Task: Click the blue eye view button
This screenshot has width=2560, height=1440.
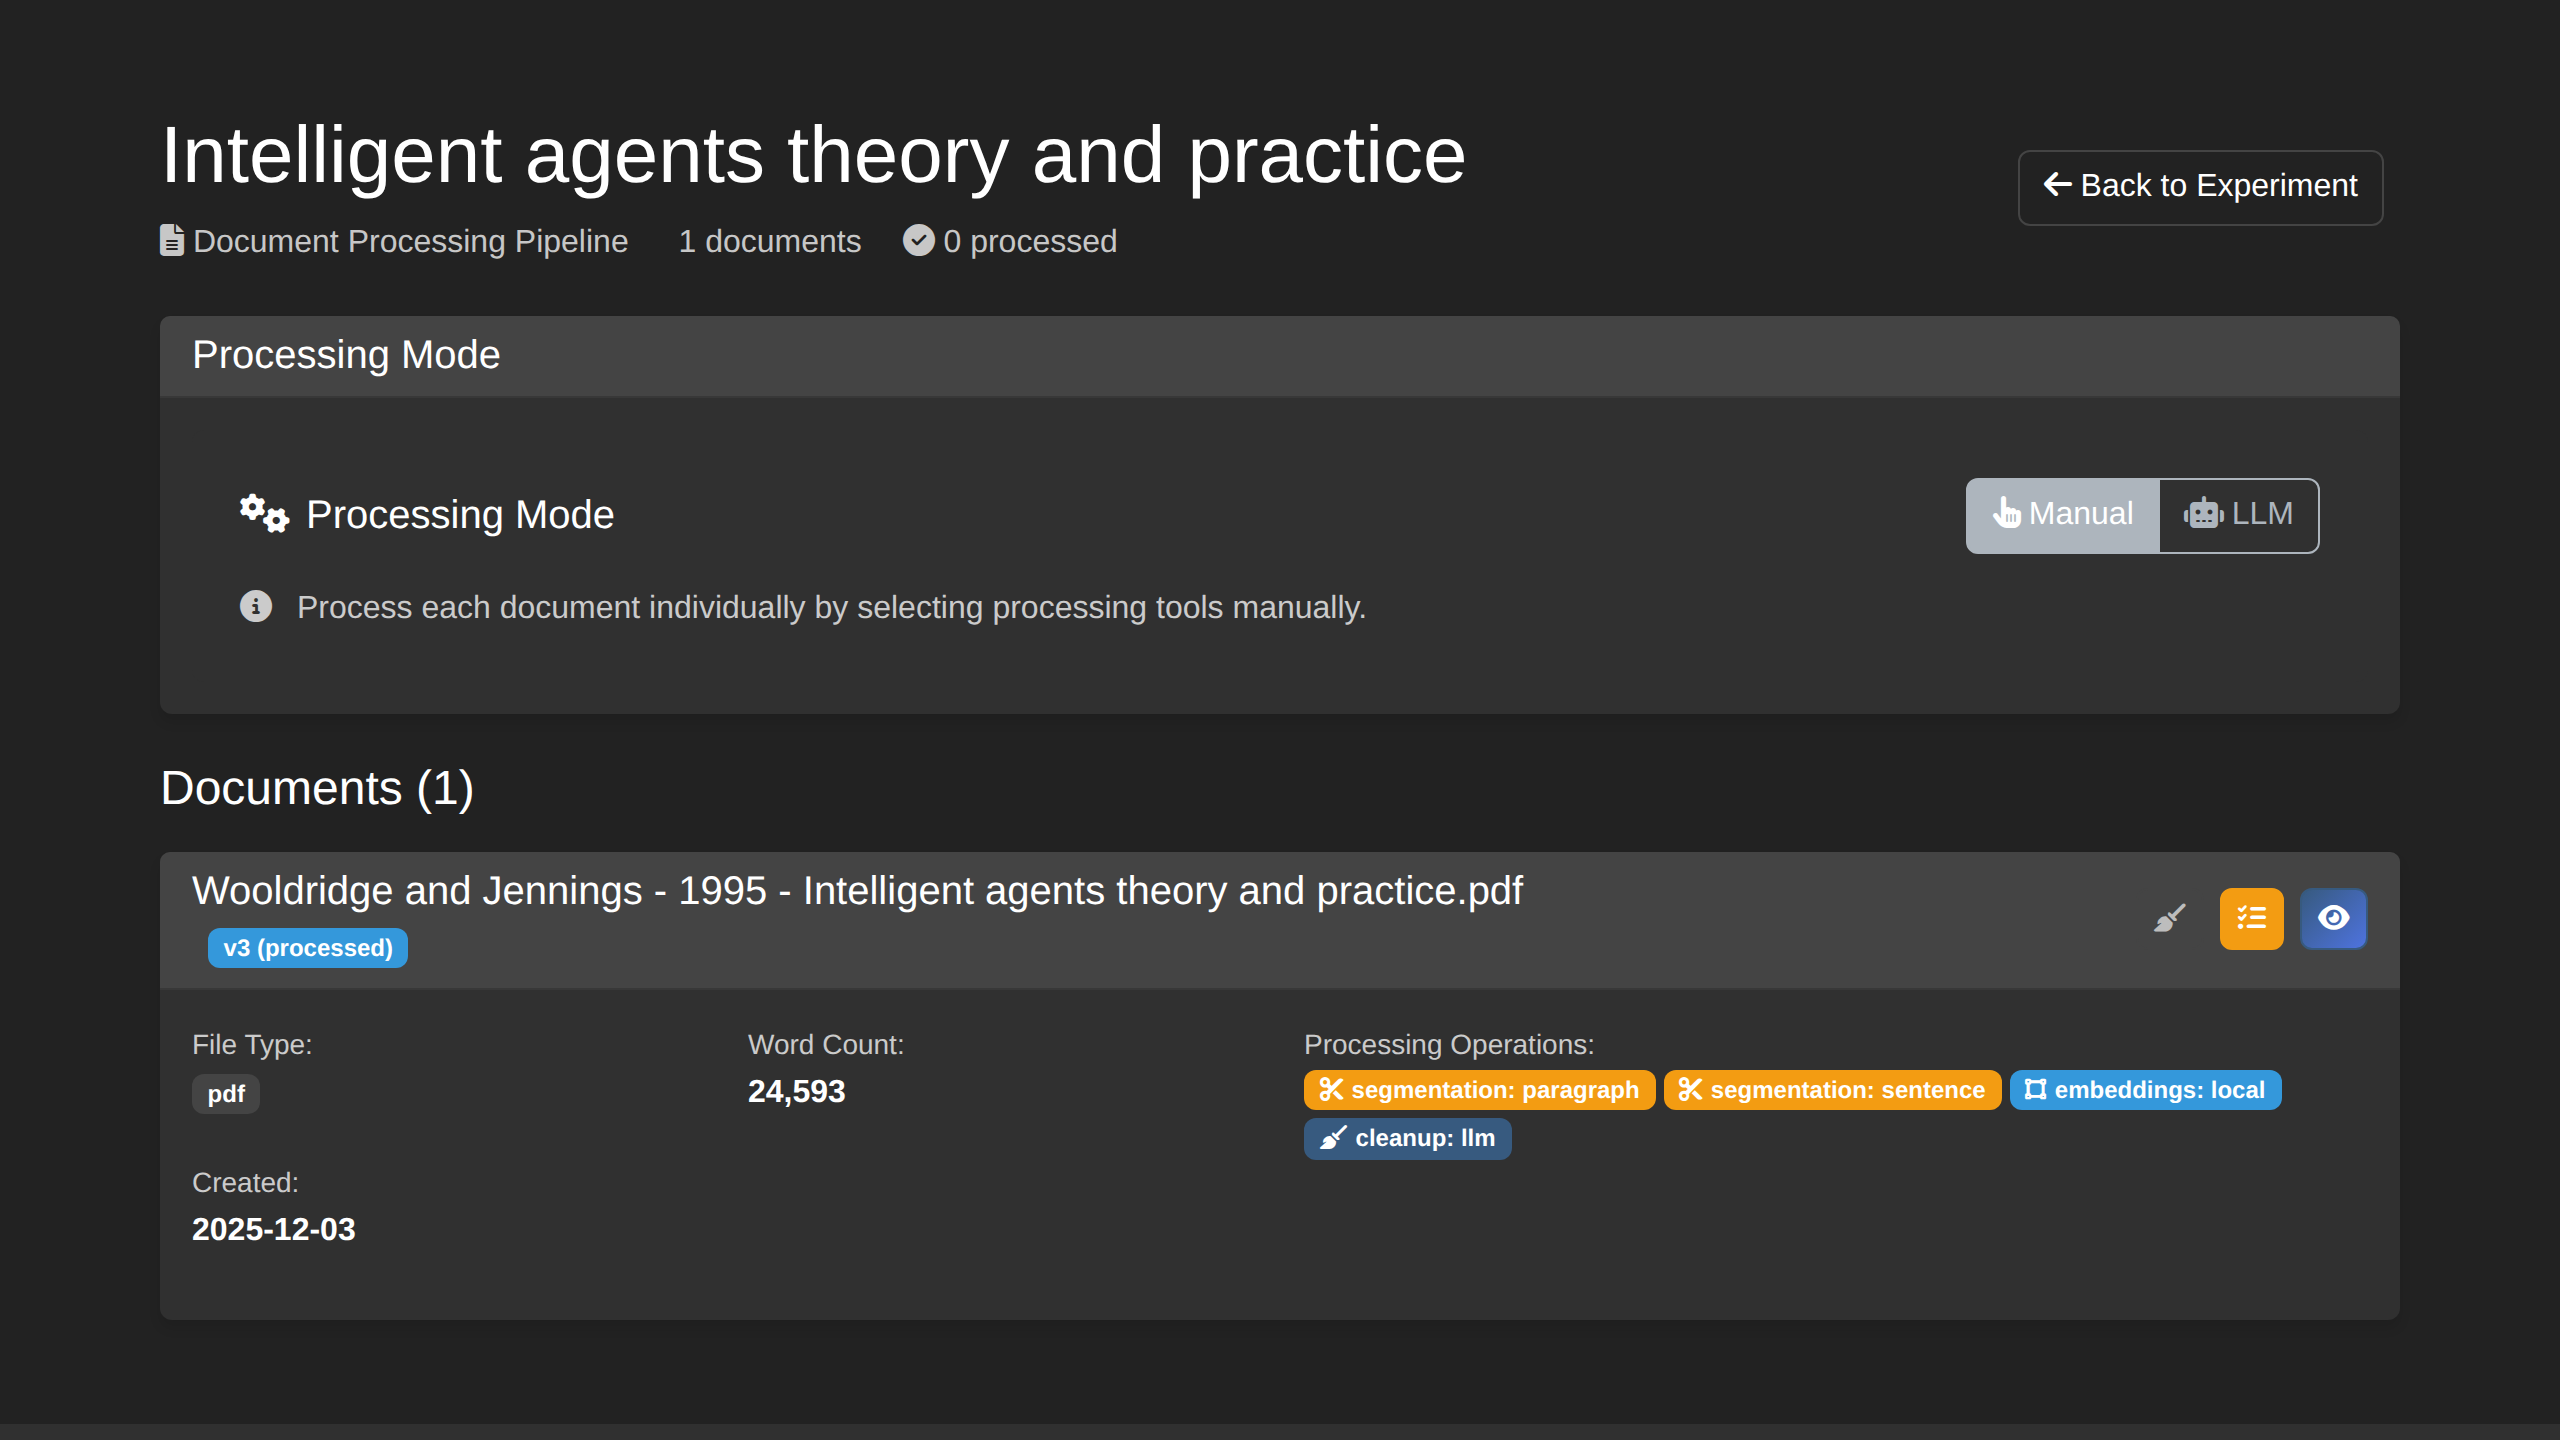Action: 2333,918
